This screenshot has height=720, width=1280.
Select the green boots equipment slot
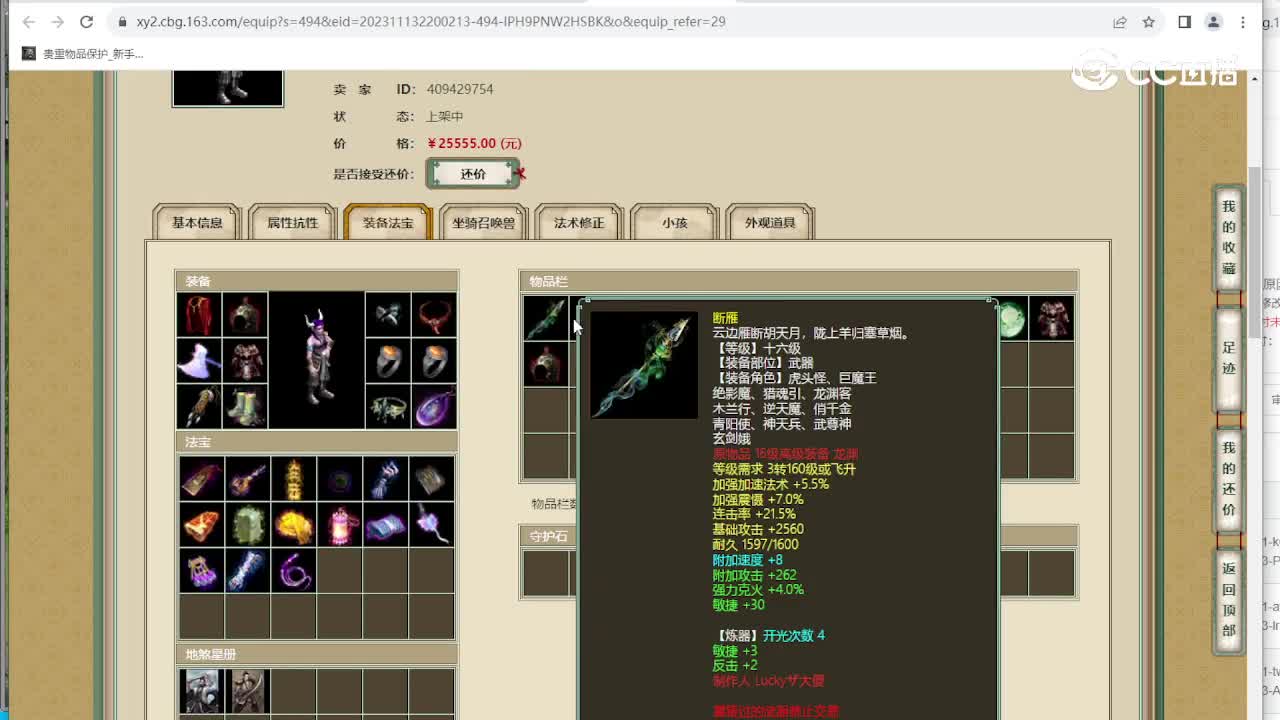245,407
